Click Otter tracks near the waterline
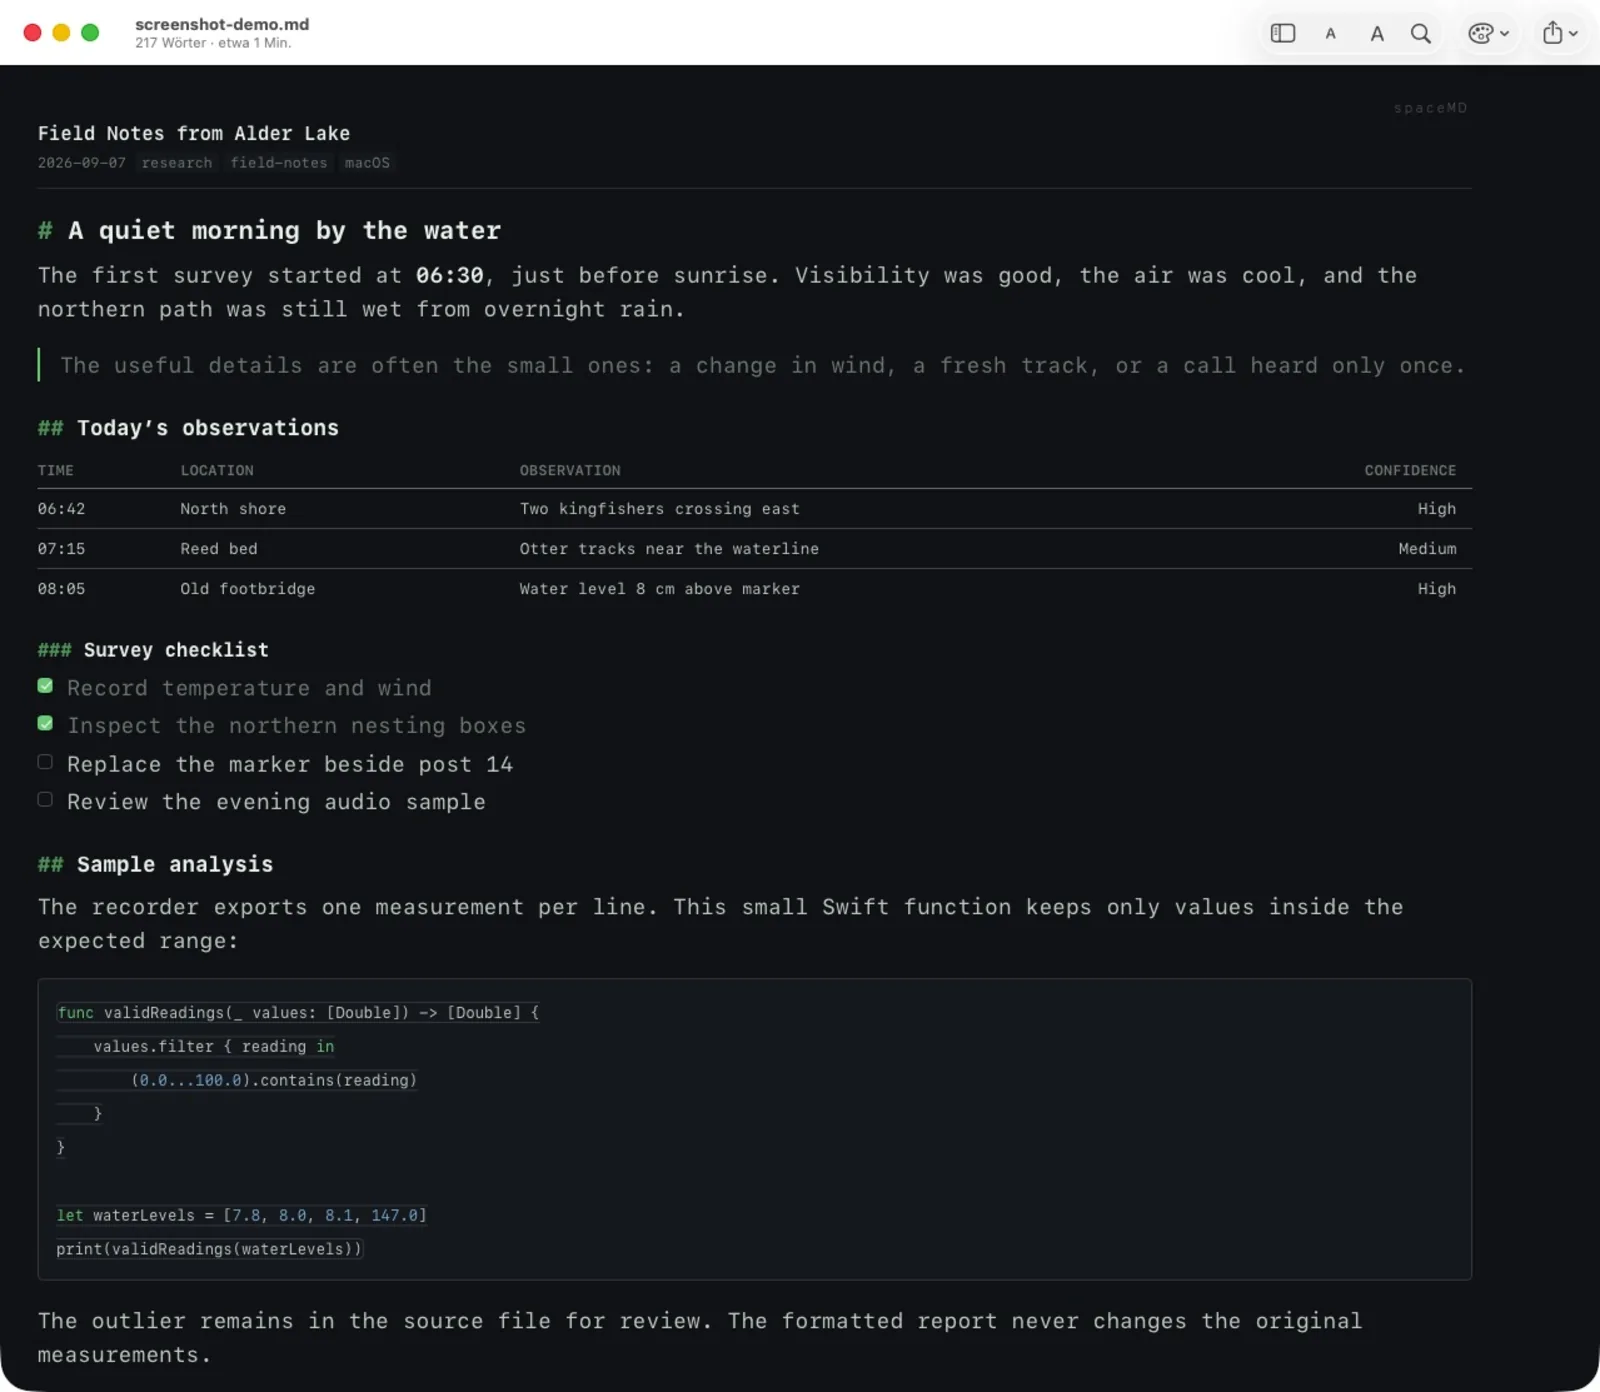 click(x=669, y=549)
